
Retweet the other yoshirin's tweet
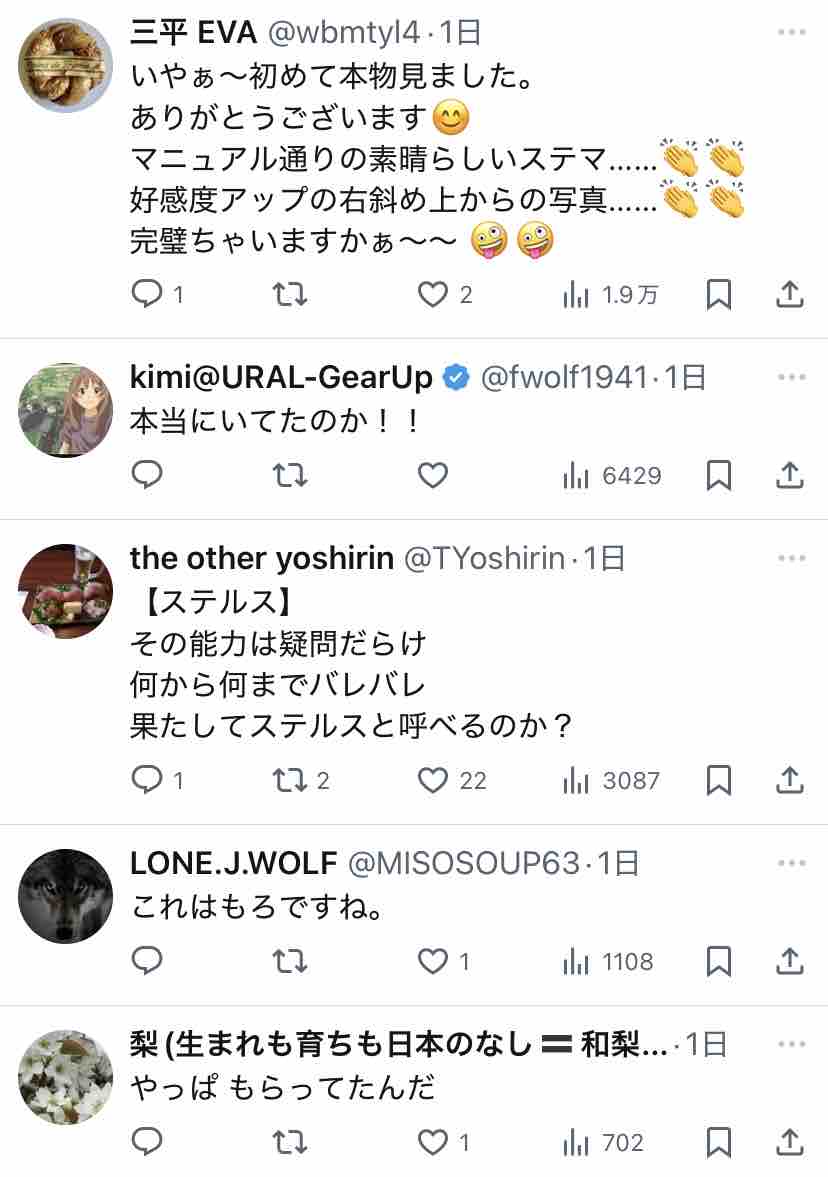[x=290, y=780]
